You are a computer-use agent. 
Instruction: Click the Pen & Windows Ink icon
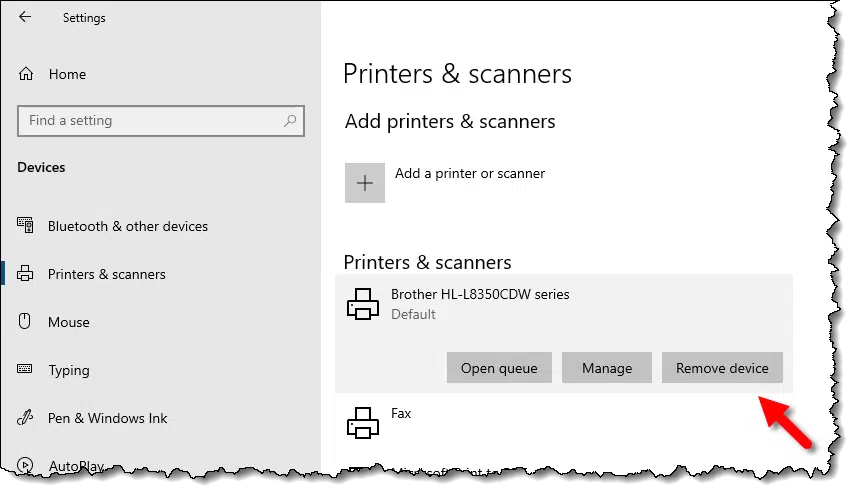click(25, 418)
